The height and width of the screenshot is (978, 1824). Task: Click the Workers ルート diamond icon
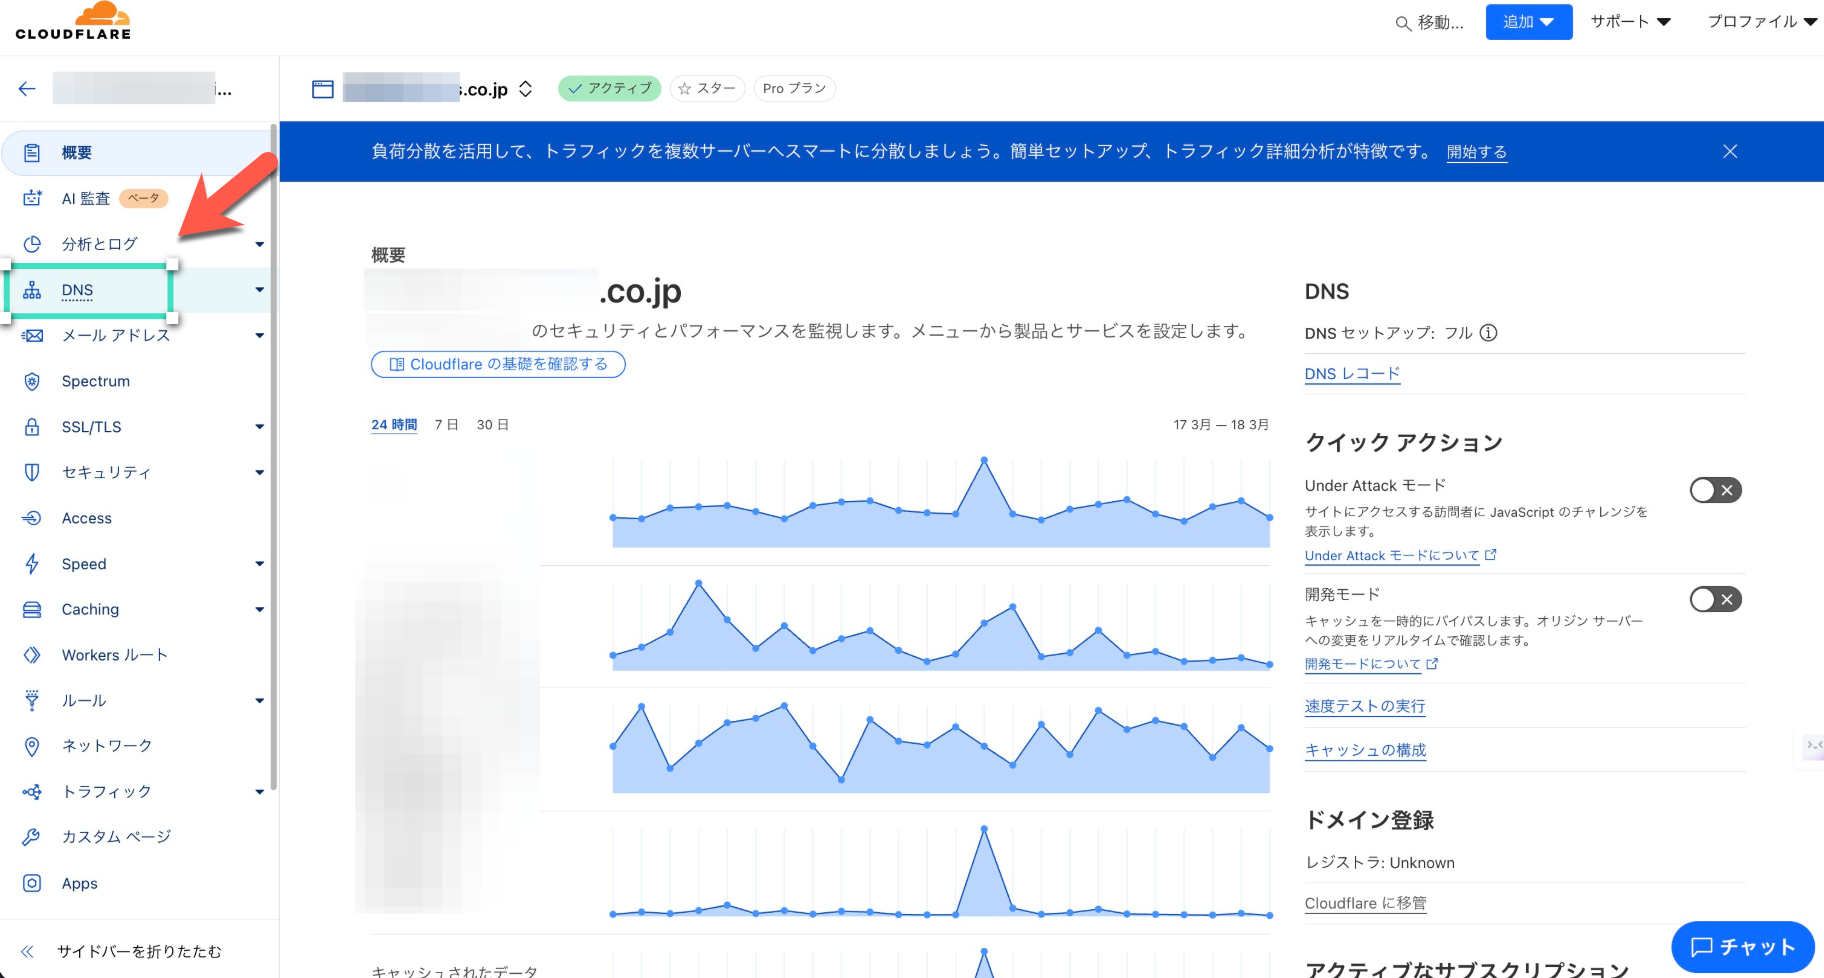tap(32, 655)
